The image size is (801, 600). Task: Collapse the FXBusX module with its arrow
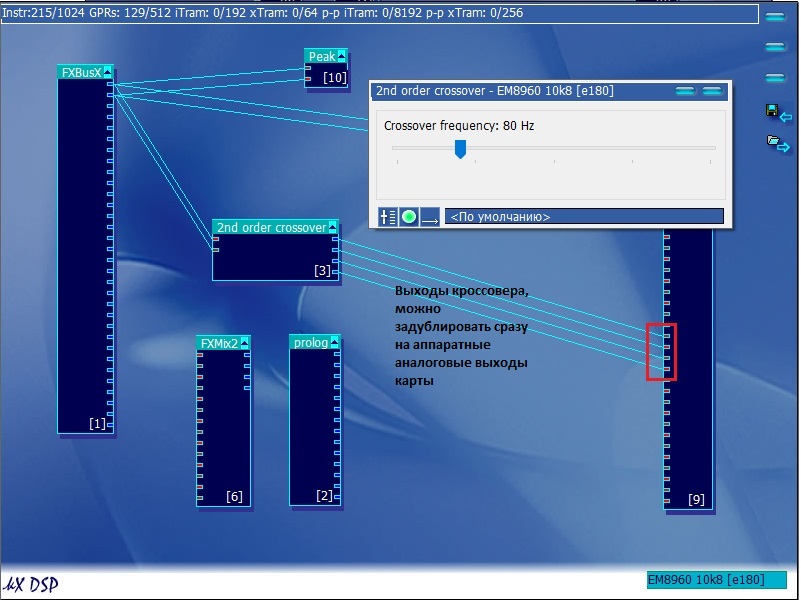tap(107, 72)
